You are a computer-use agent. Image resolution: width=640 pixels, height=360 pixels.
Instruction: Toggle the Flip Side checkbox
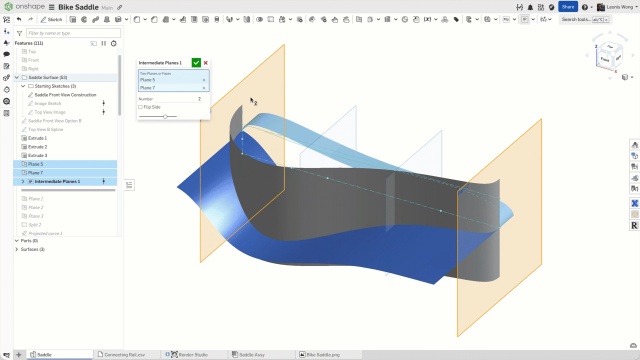[140, 107]
